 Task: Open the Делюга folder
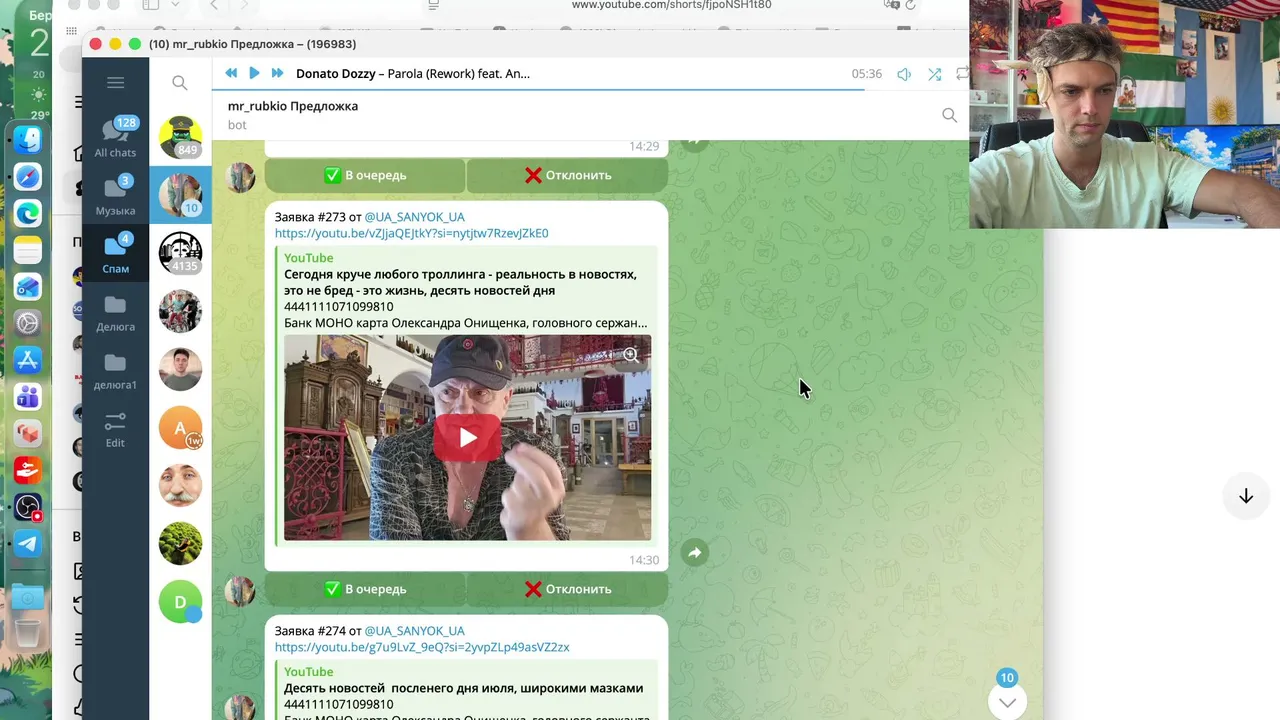point(115,312)
